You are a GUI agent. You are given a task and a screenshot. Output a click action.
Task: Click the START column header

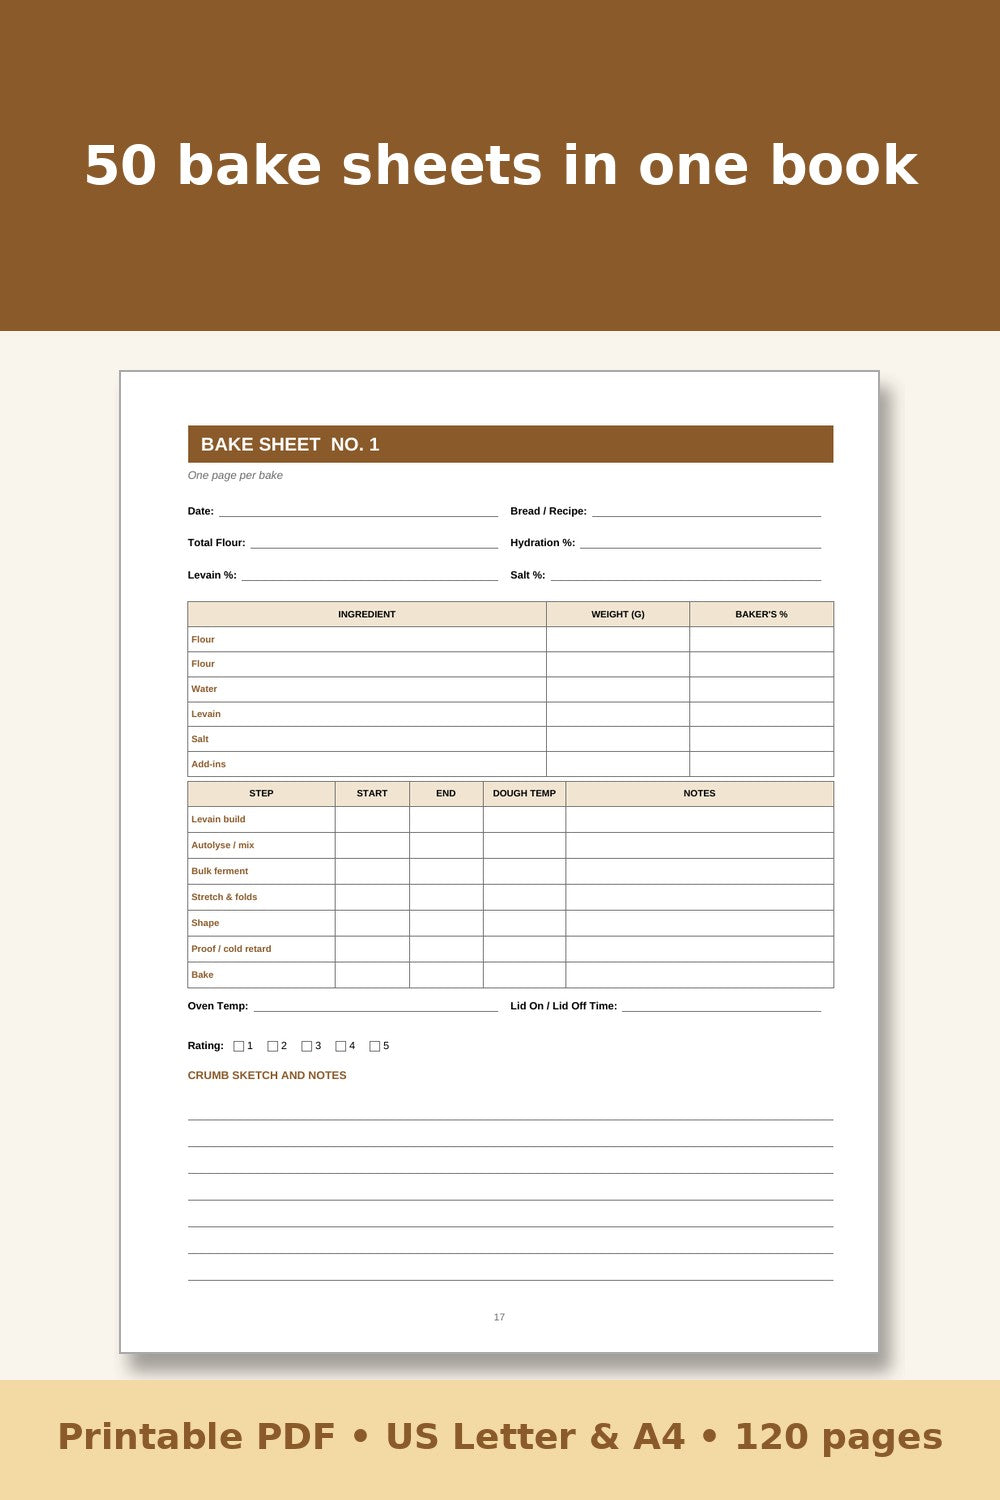372,793
